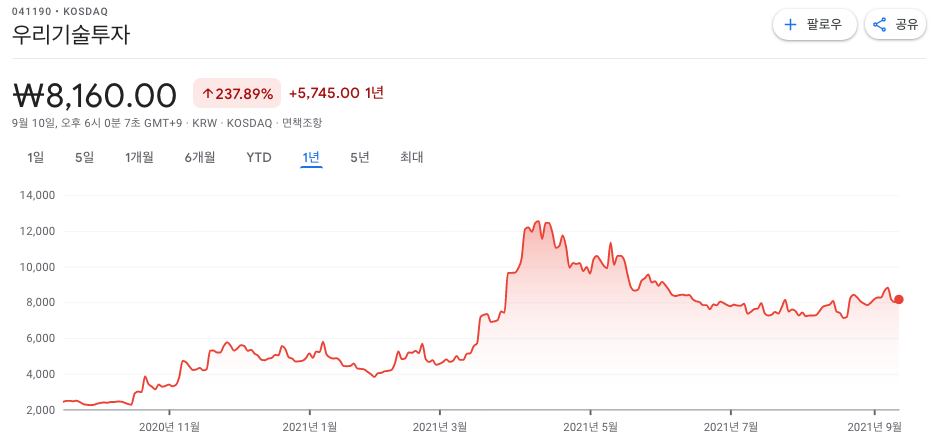929x443 pixels.
Task: Click the 2021년 1월 x-axis label
Action: 310,426
